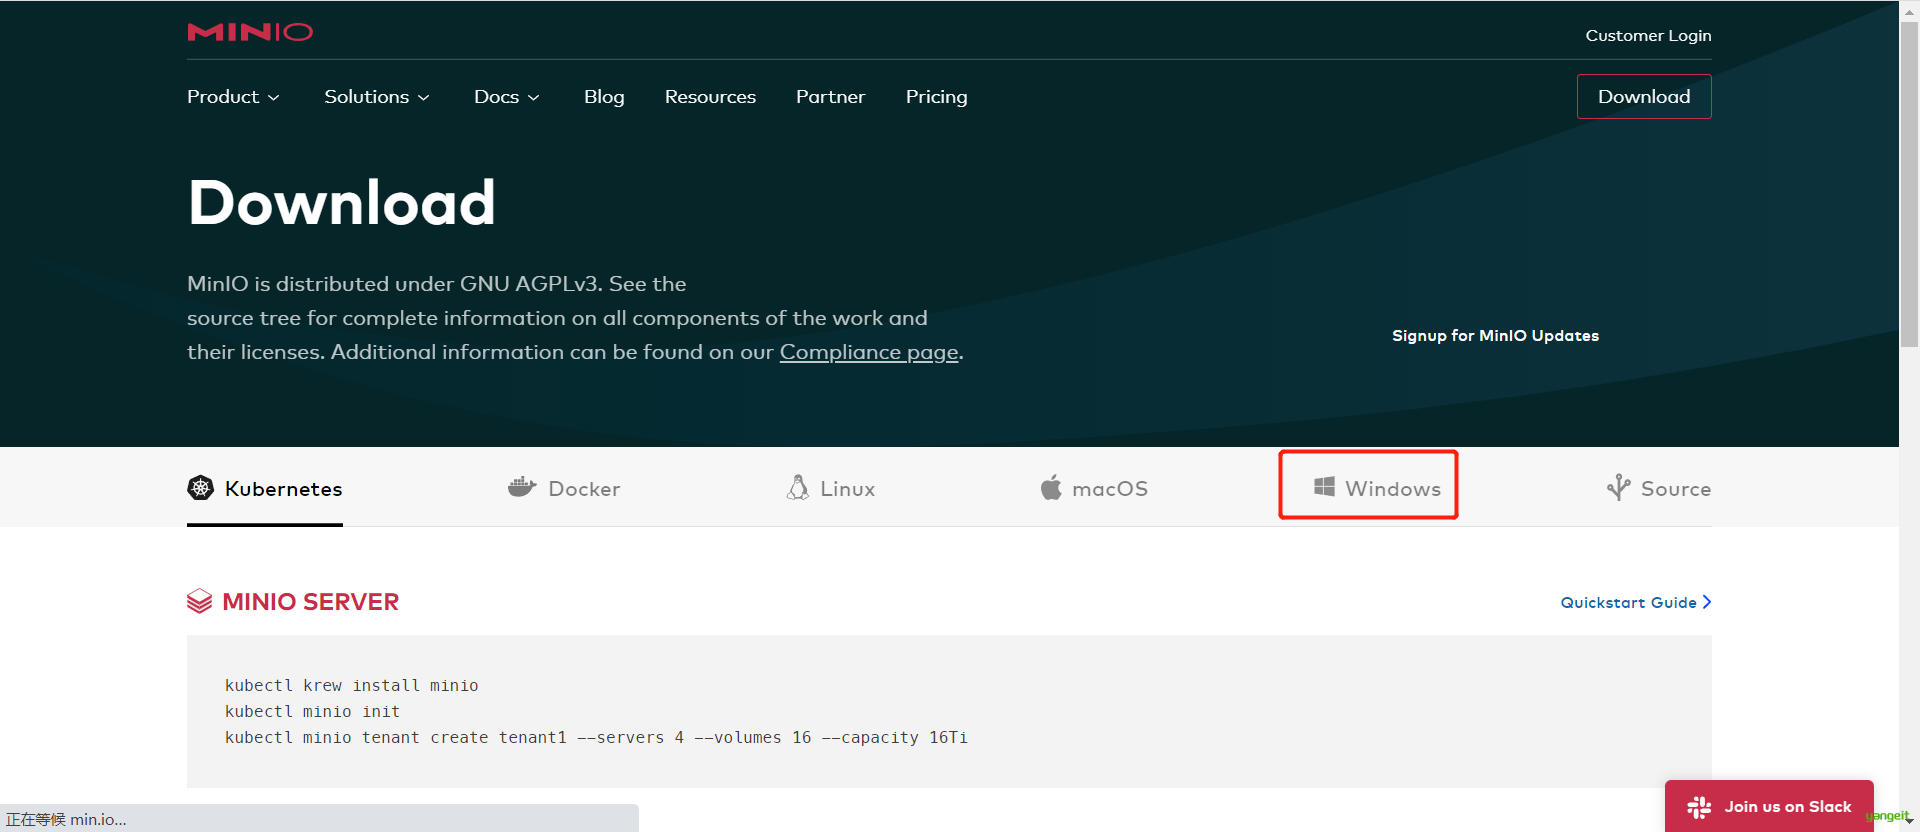Click the vertical scrollbar thumb
Viewport: 1920px width, 832px height.
[x=1909, y=185]
